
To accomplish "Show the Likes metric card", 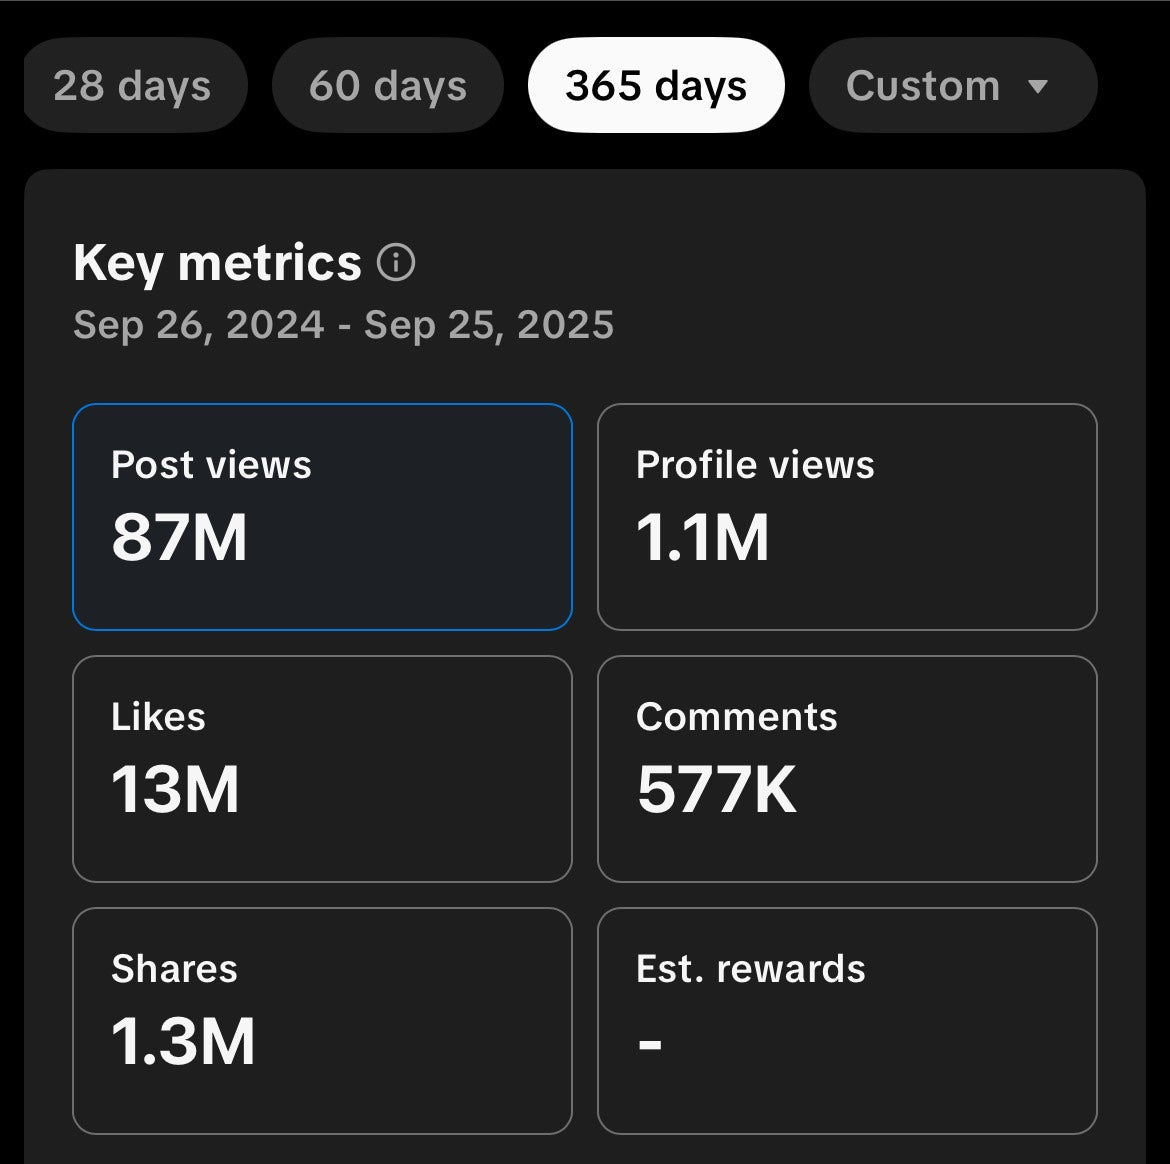I will pos(322,769).
